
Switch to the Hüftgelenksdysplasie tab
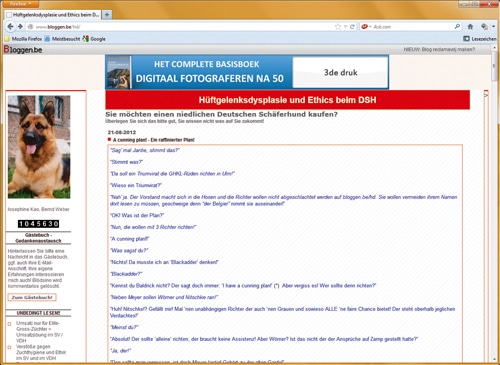53,15
